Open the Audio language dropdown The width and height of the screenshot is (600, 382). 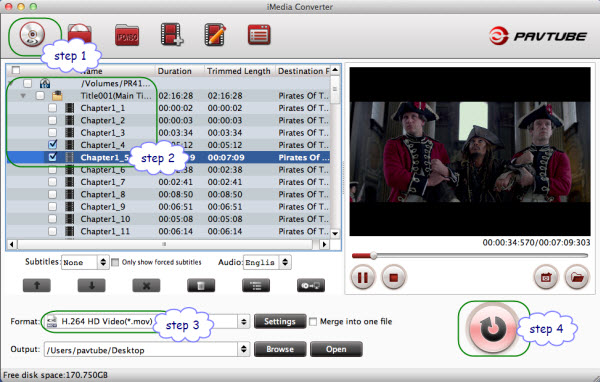(x=267, y=262)
